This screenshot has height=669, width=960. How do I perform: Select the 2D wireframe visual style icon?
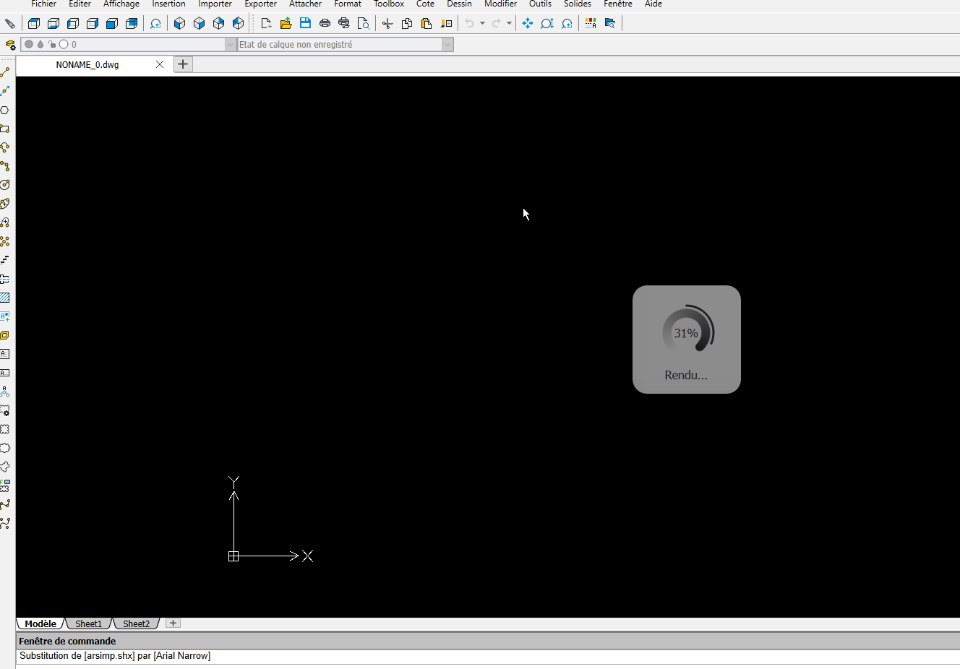tap(34, 24)
